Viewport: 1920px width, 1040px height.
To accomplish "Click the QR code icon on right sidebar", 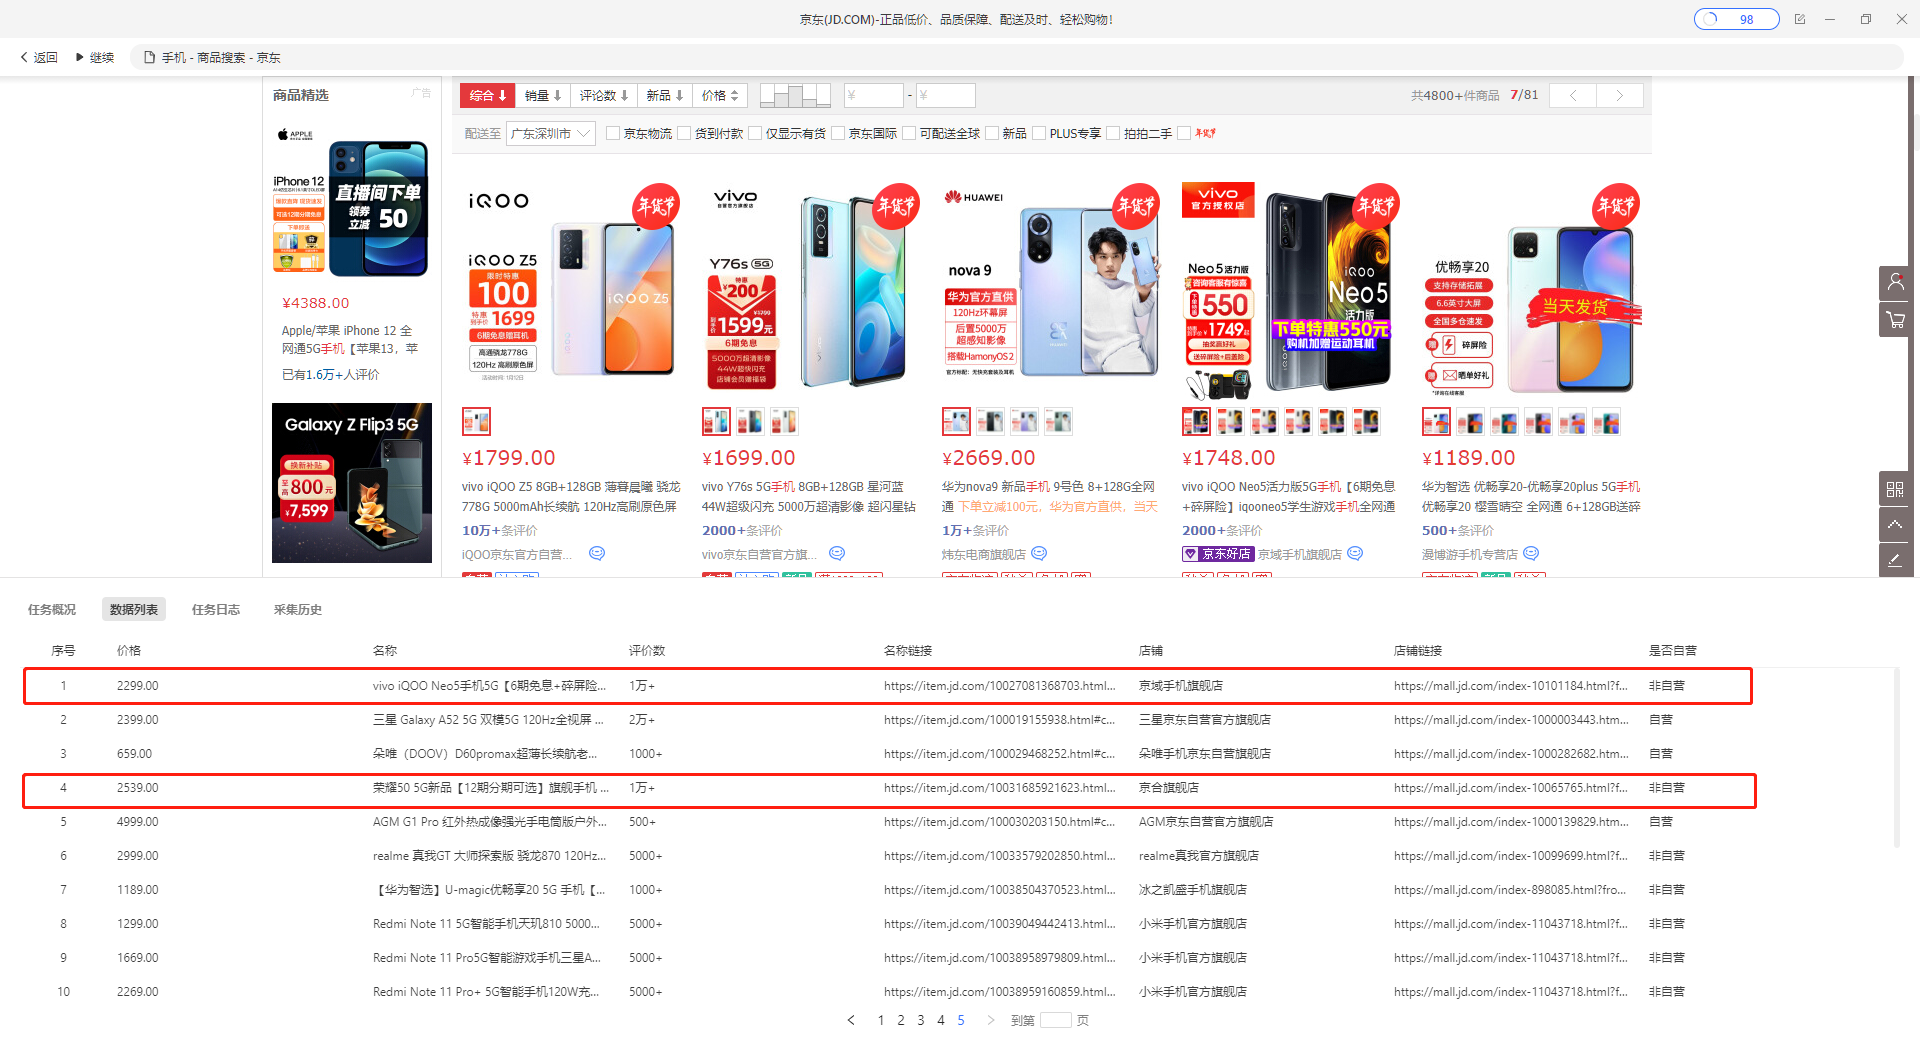I will coord(1895,489).
